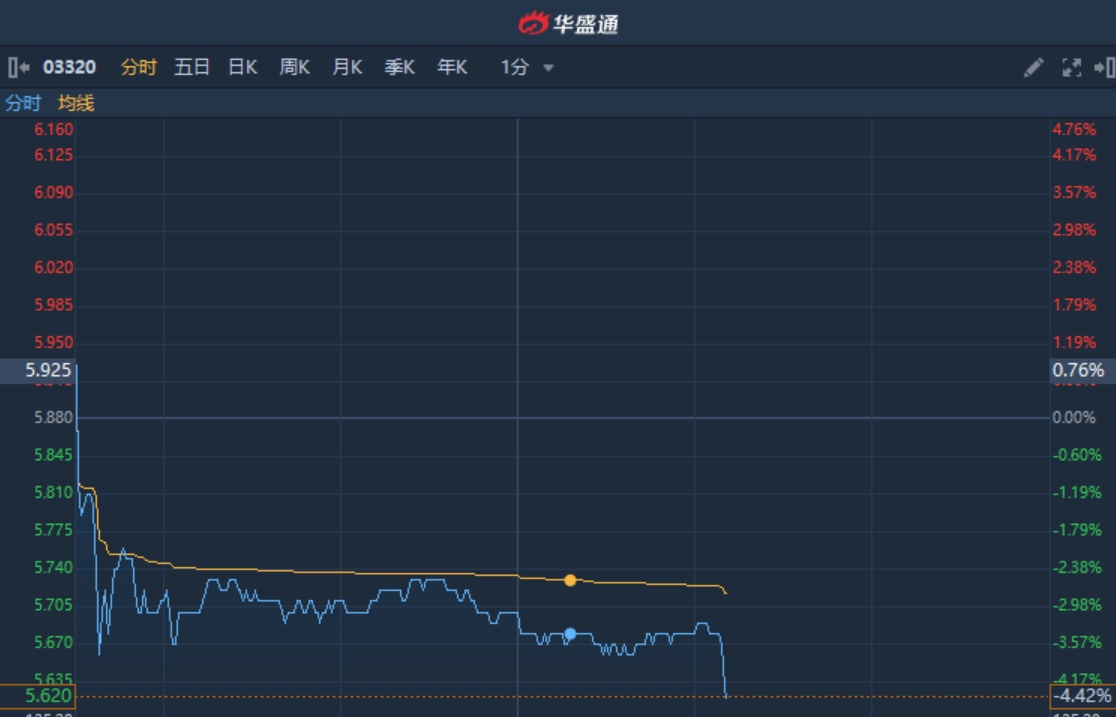Click the 华盛通 logo icon

[x=534, y=23]
